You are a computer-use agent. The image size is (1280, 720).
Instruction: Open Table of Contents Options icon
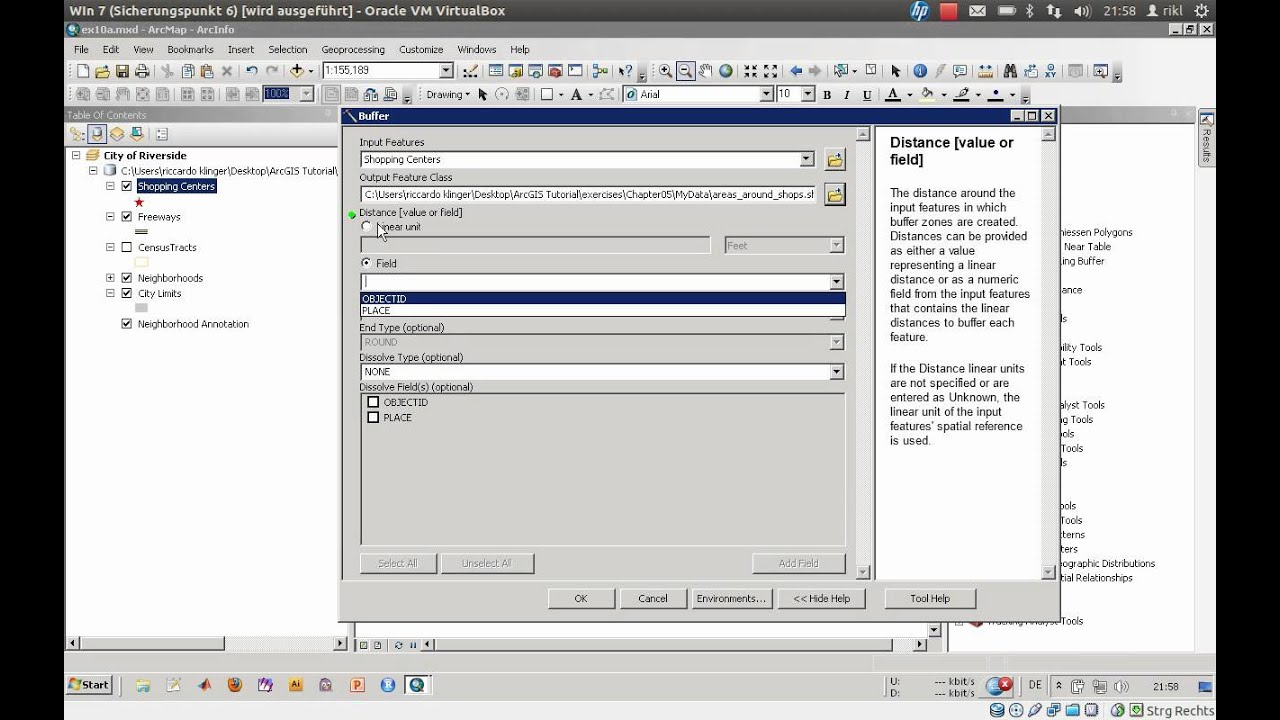pos(161,134)
